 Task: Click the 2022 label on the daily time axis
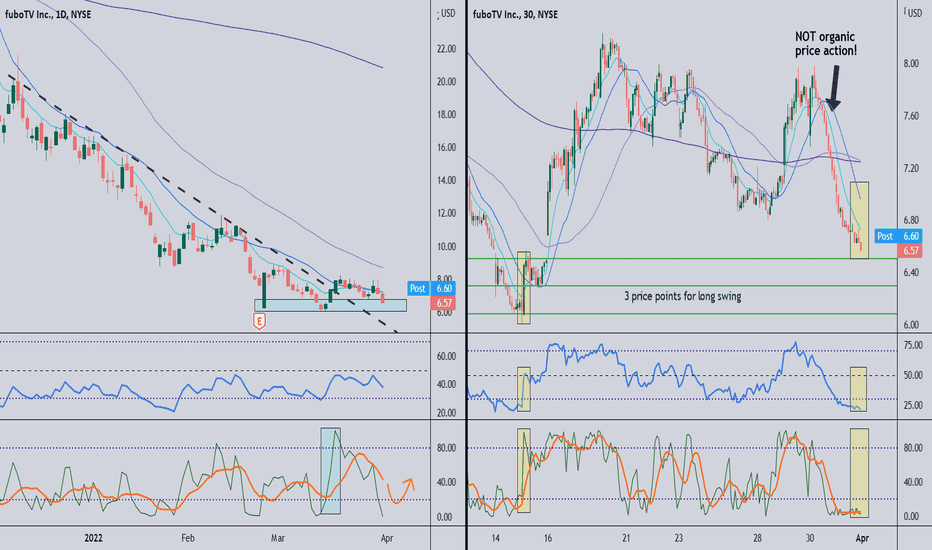pyautogui.click(x=93, y=538)
